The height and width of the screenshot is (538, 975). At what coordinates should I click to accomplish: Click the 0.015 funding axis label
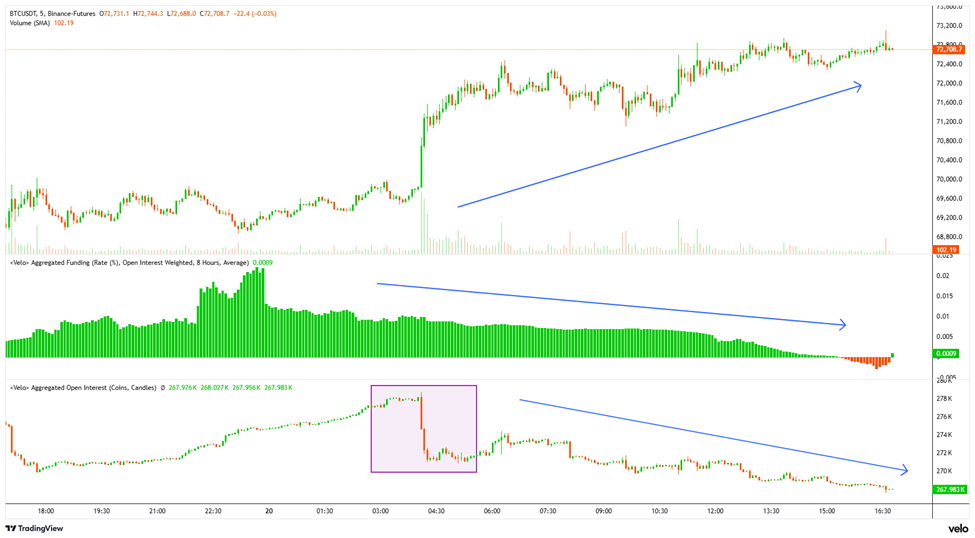(x=945, y=297)
